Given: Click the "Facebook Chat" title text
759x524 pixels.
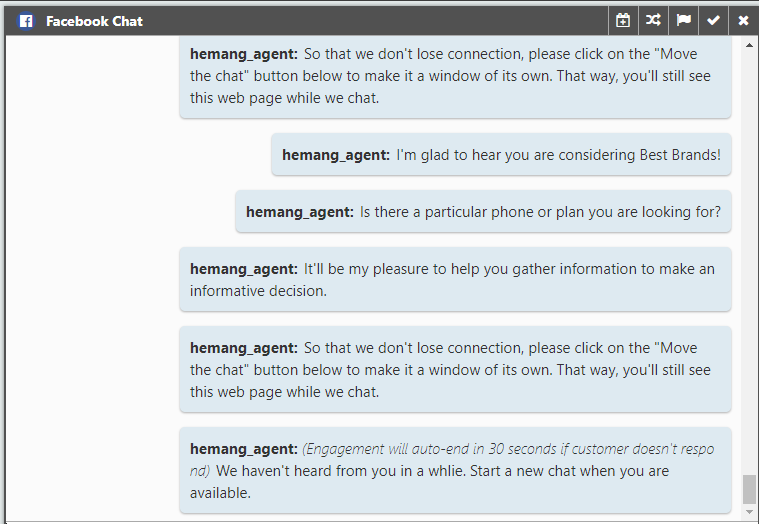Looking at the screenshot, I should 94,20.
